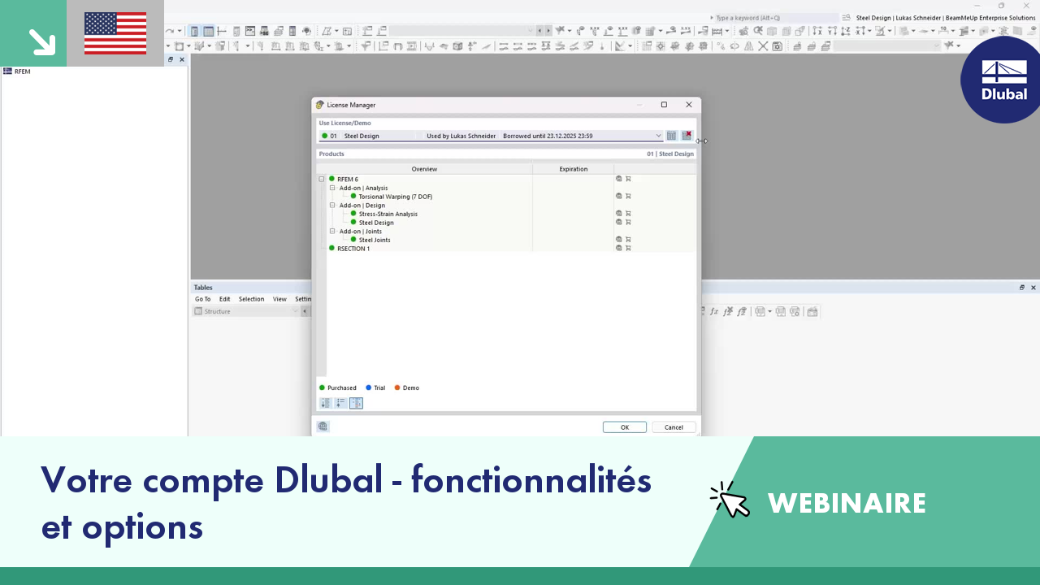Open Go To menu in Tables panel

pos(203,299)
